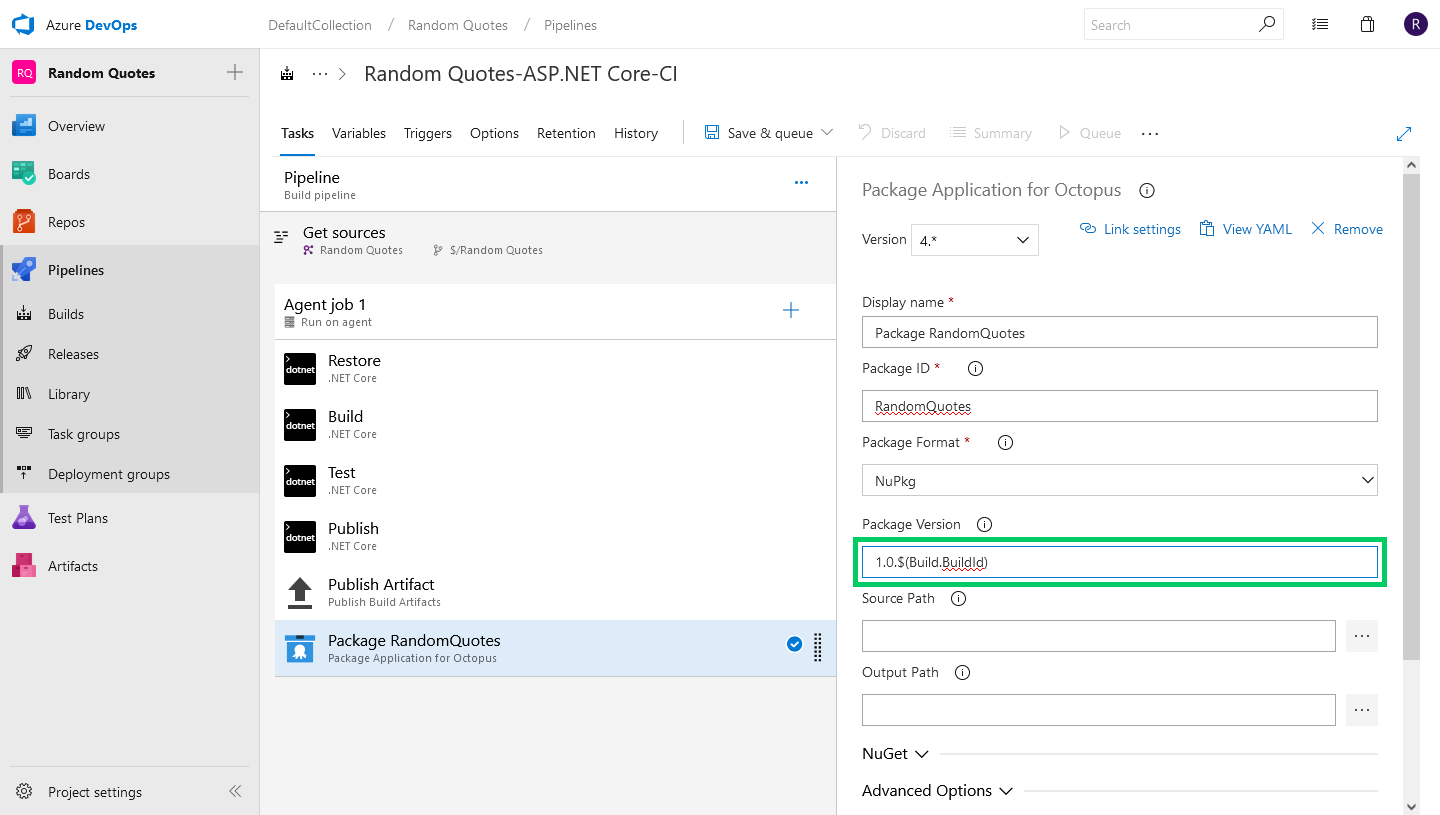Screen dimensions: 1440x815
Task: Click the breadcrumb ellipsis next to pipeline title
Action: click(x=320, y=74)
